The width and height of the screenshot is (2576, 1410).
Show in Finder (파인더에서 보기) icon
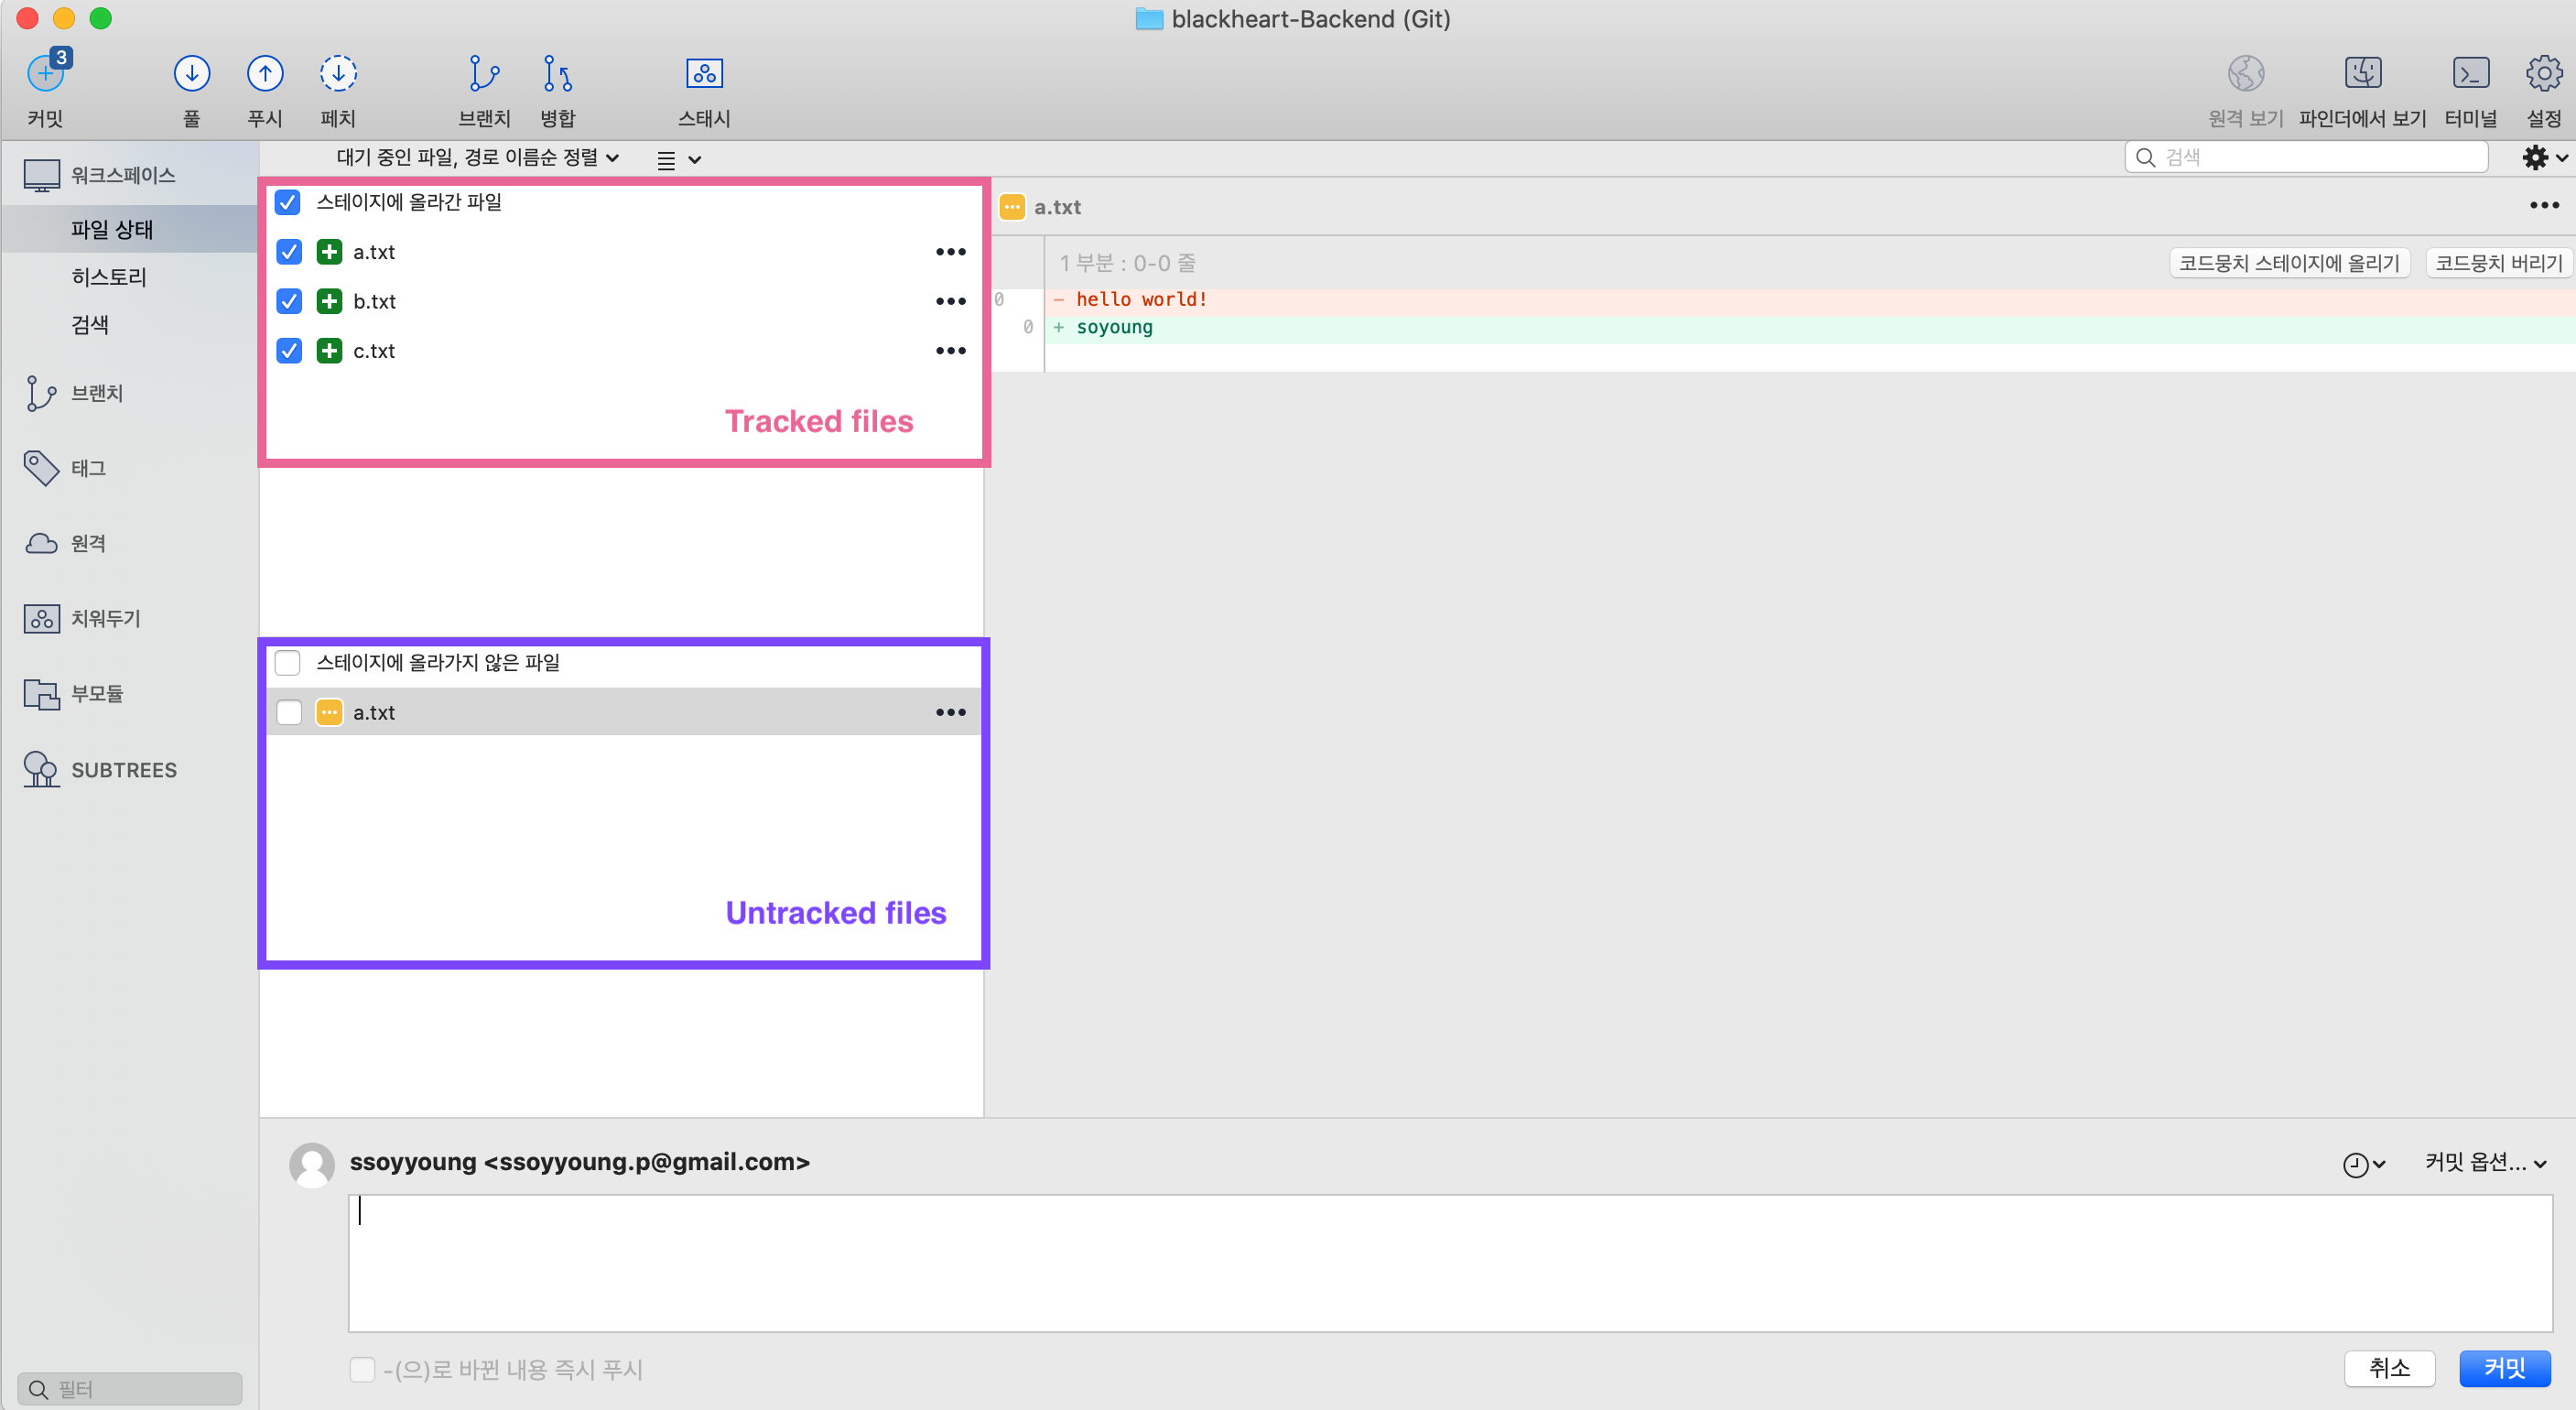(x=2362, y=74)
